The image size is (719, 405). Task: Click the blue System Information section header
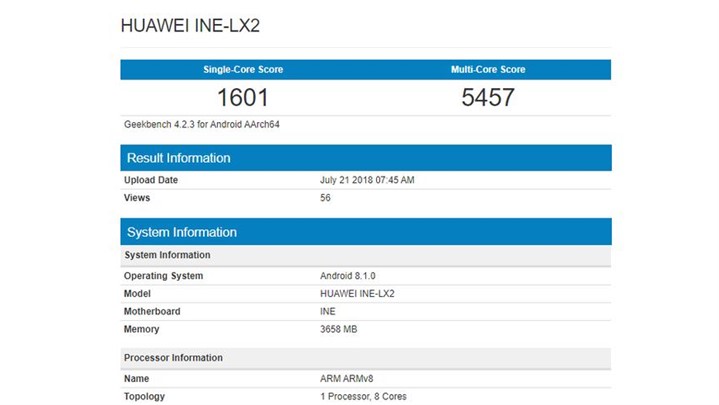point(181,232)
